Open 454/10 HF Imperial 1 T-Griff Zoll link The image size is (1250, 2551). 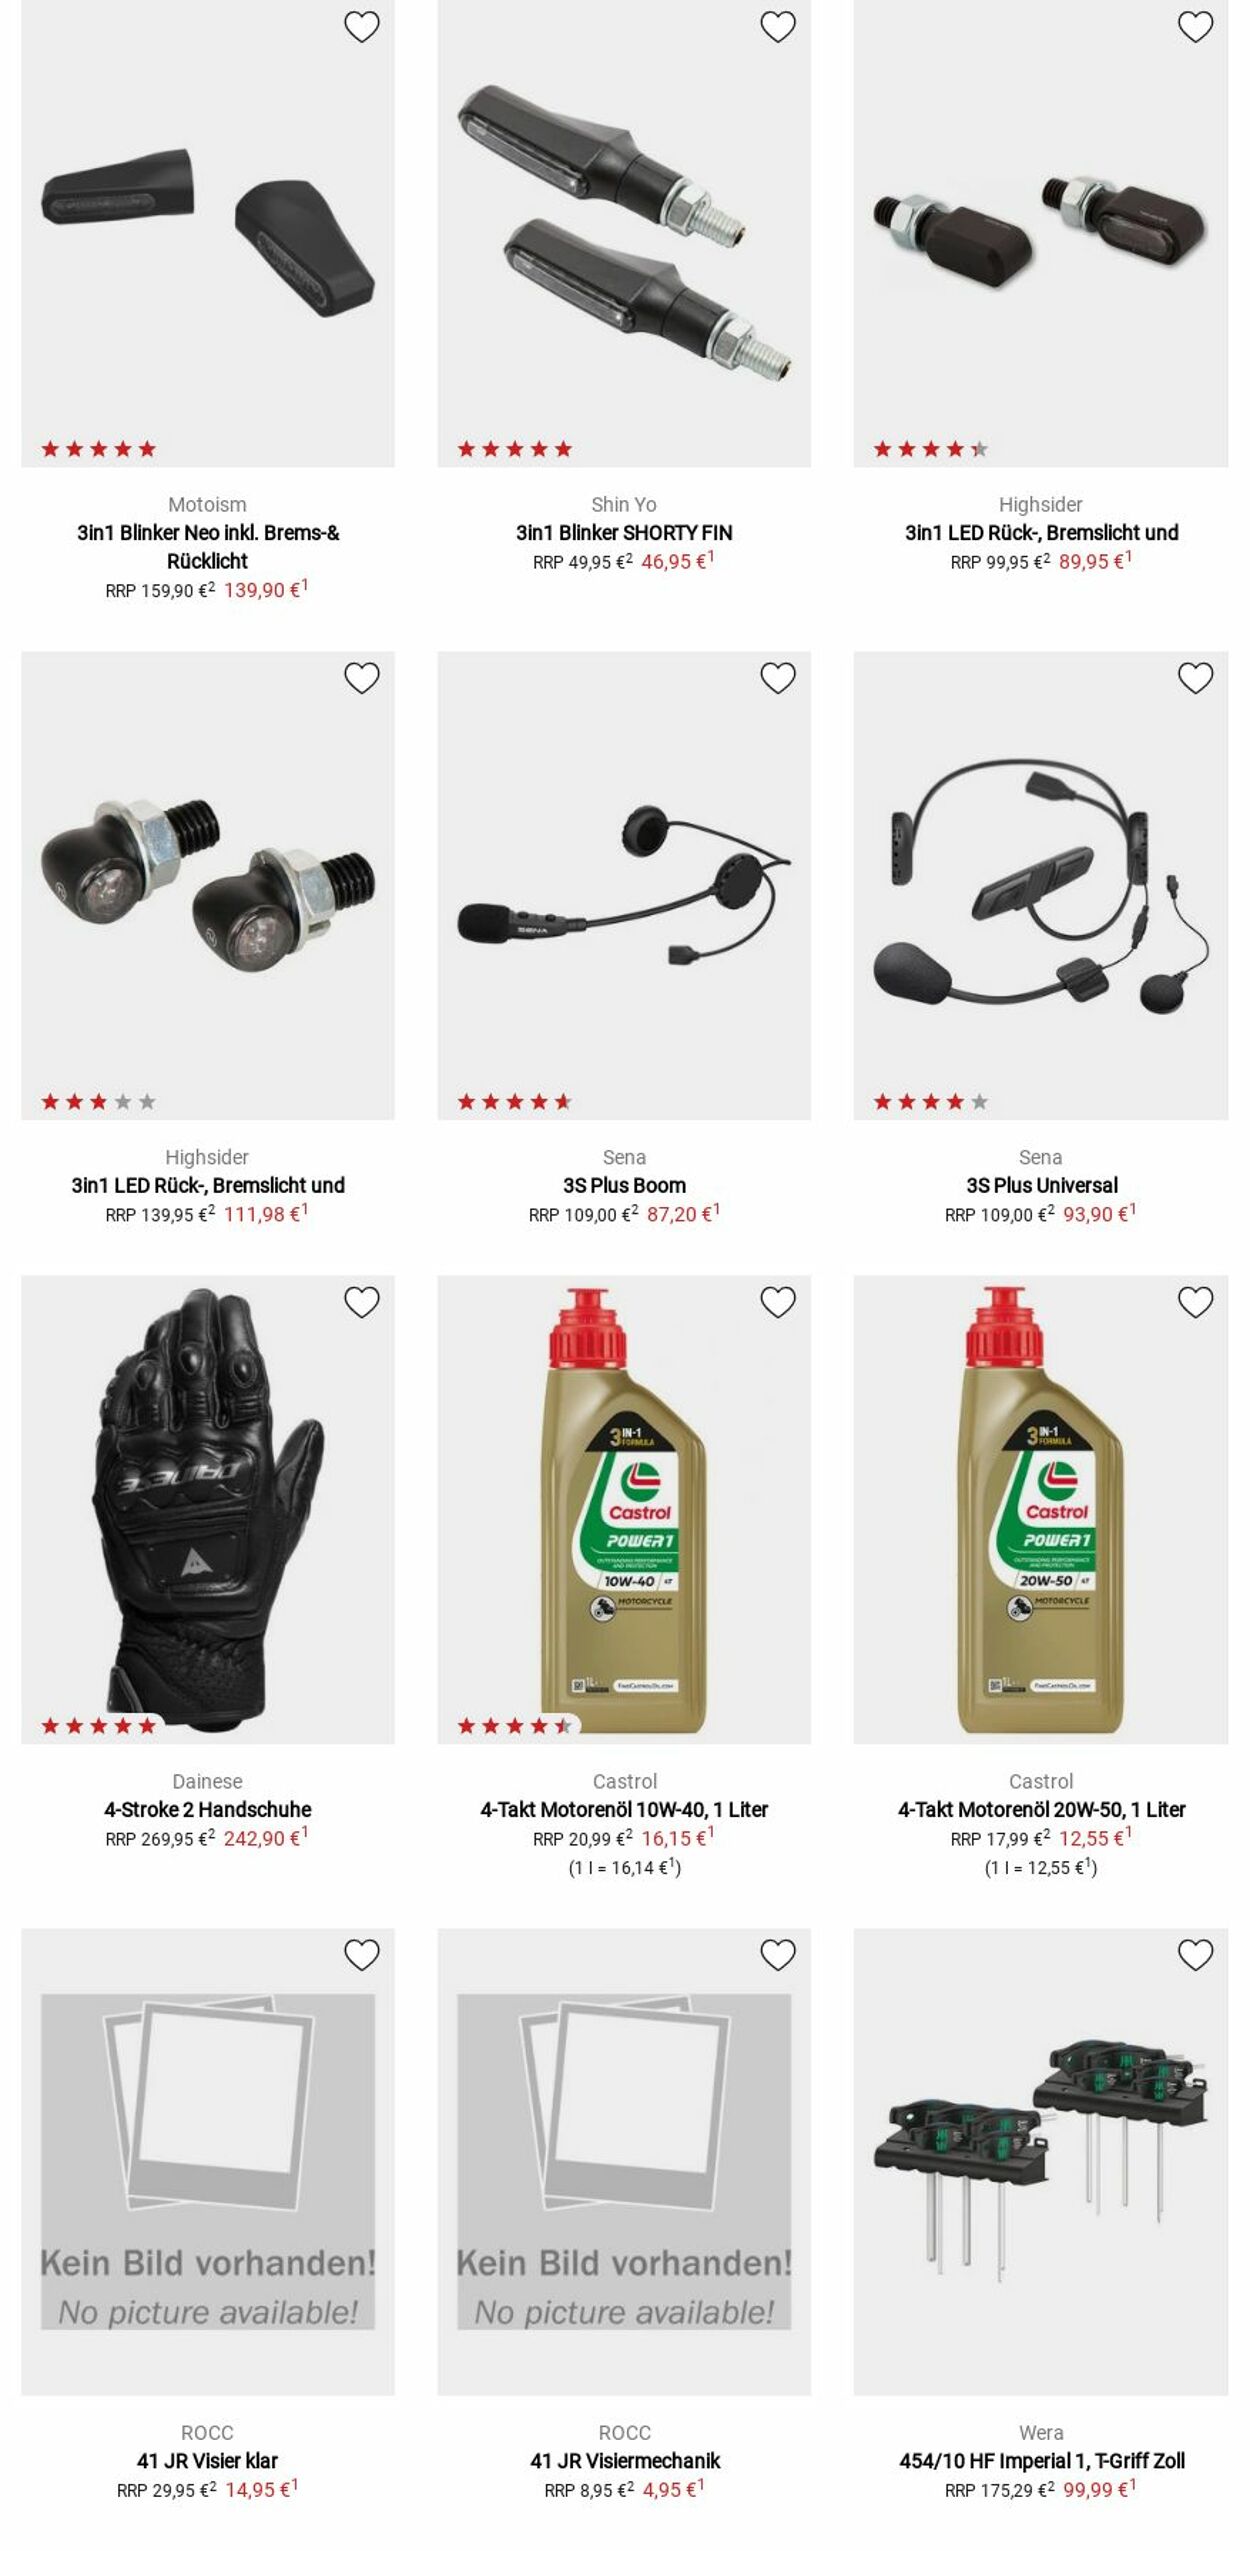(x=1041, y=2460)
